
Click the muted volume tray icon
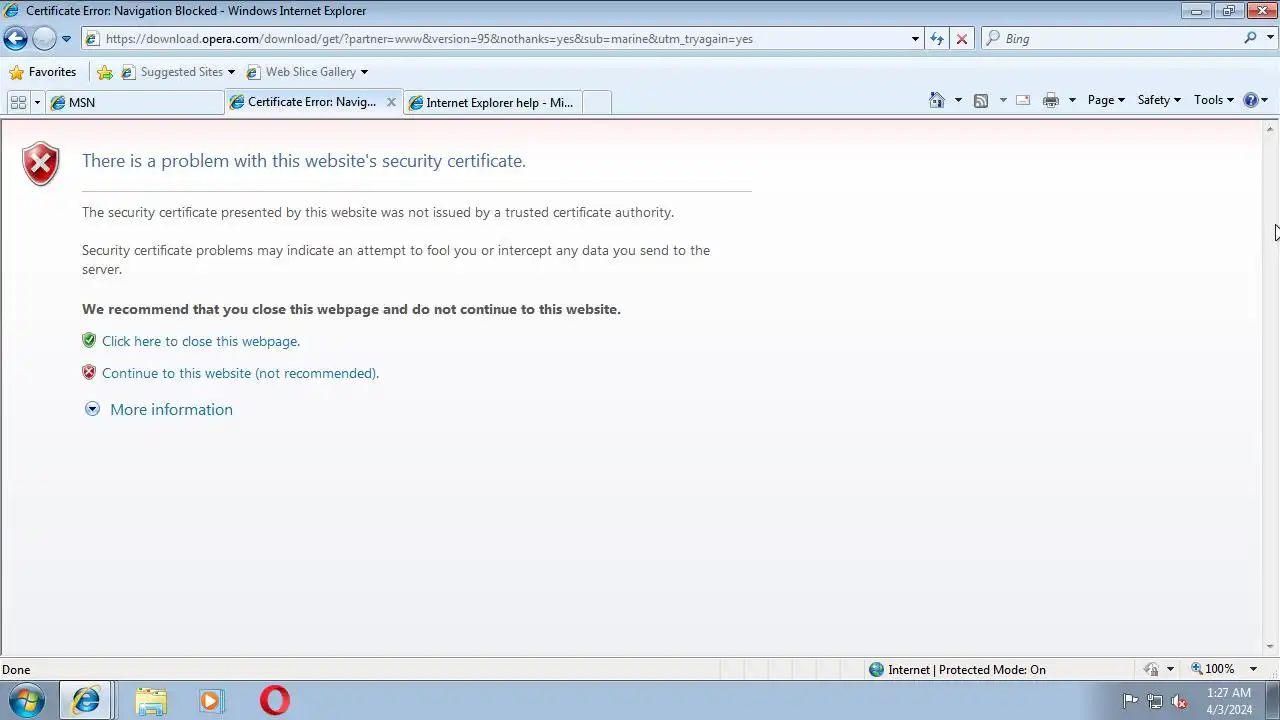[1180, 701]
